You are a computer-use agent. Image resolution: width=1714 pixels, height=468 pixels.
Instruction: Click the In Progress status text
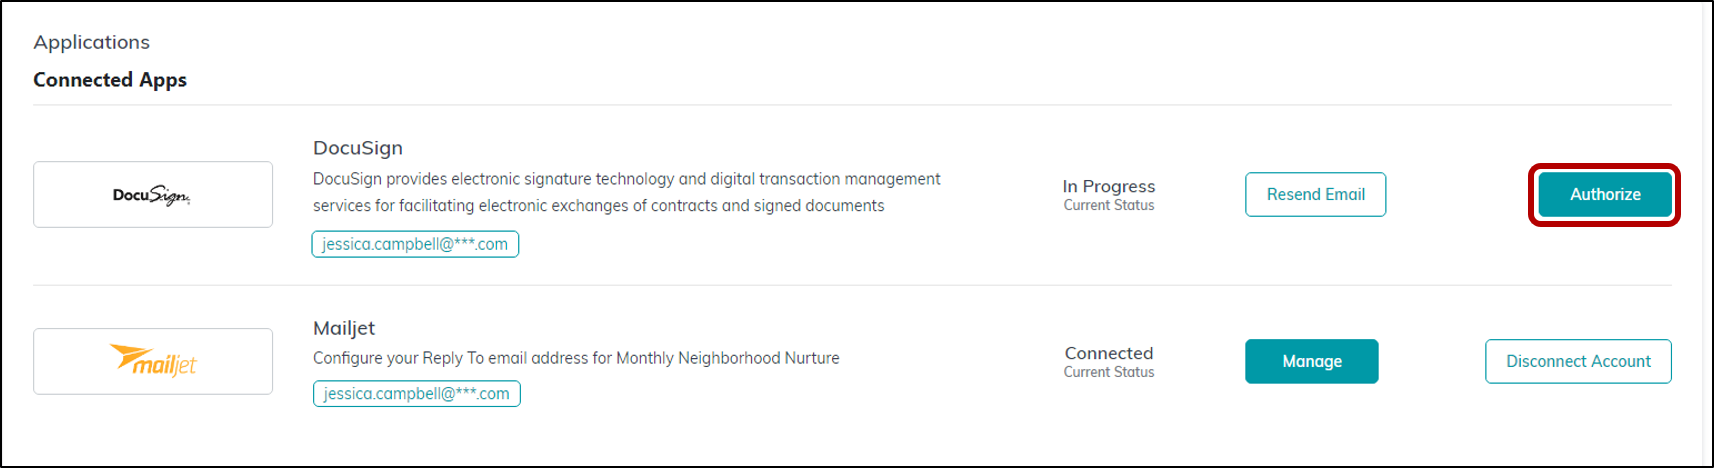coord(1109,186)
